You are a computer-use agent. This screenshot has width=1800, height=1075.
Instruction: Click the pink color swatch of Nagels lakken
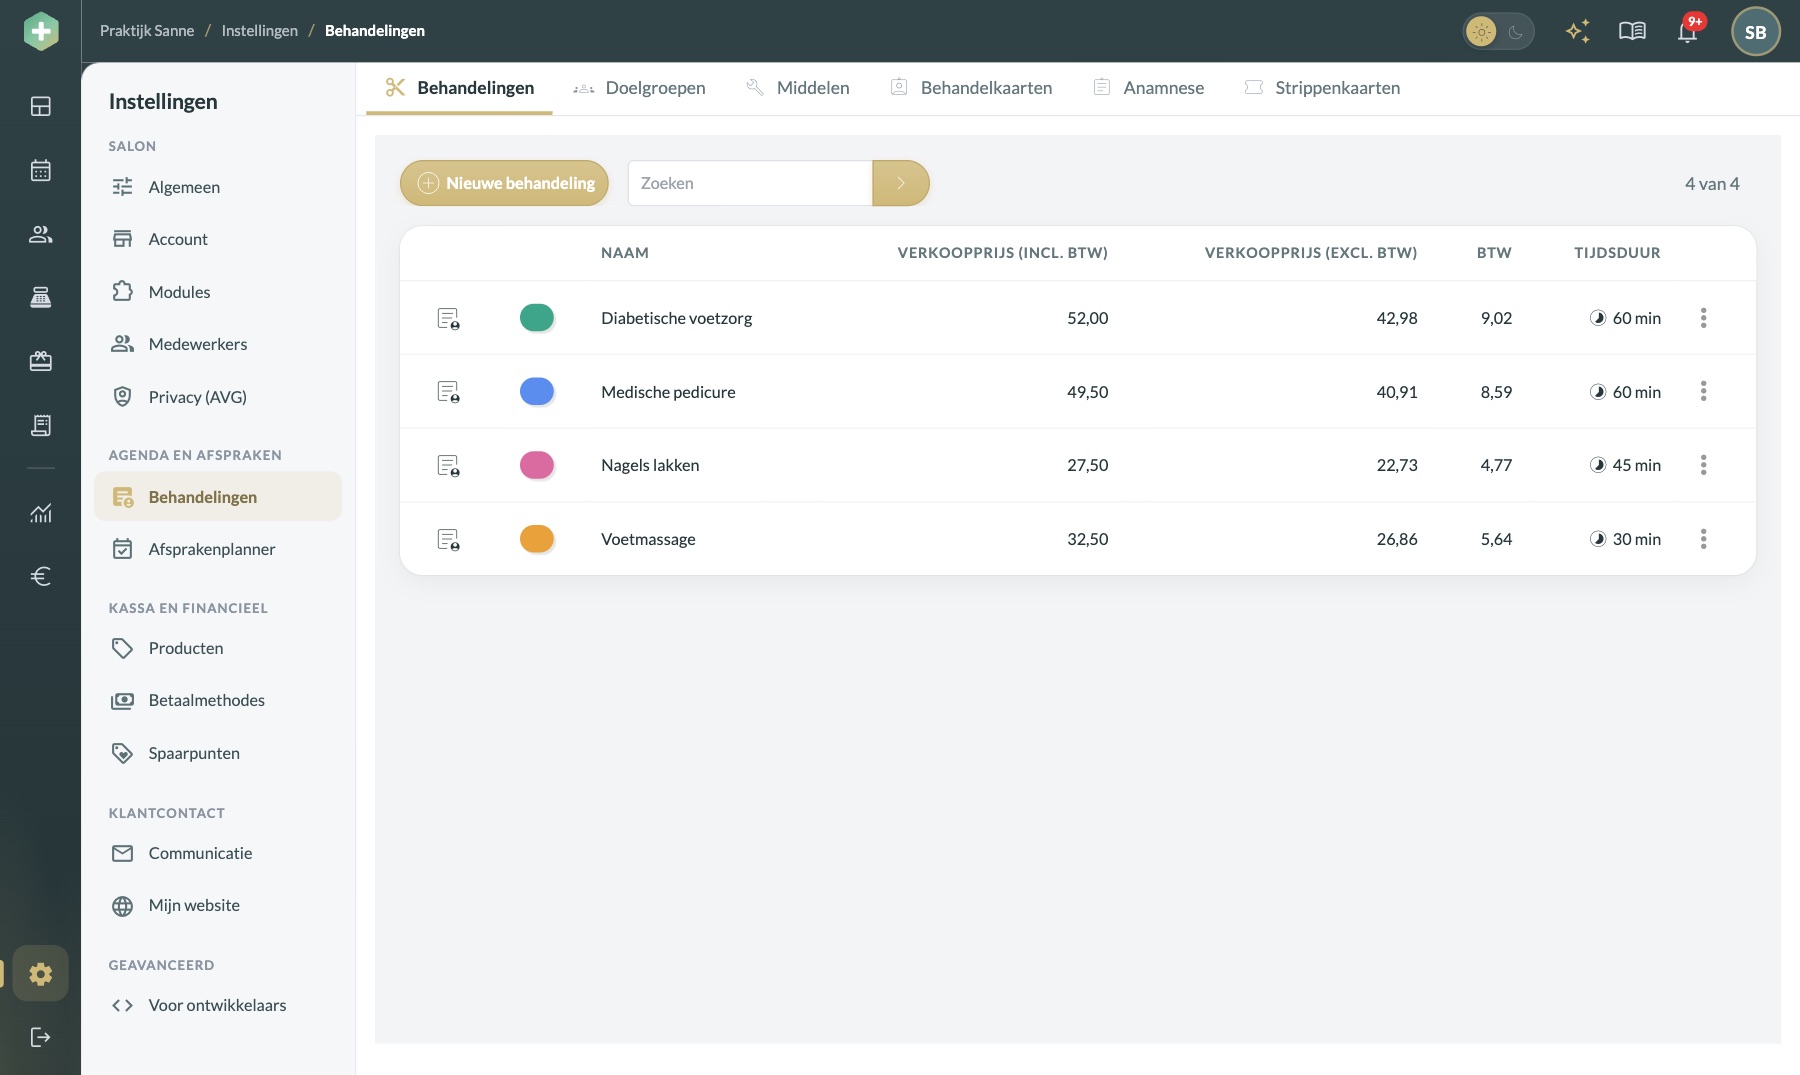click(537, 465)
